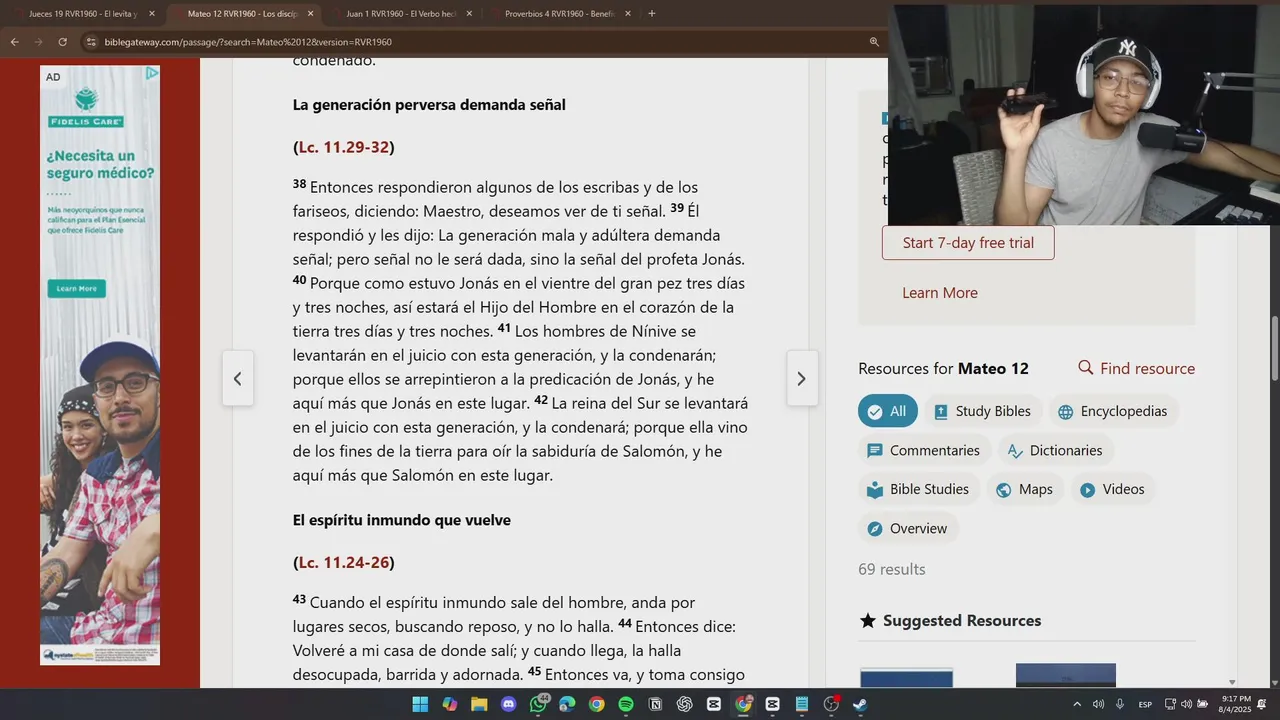The width and height of the screenshot is (1280, 720).
Task: Open a new browser tab
Action: click(652, 14)
